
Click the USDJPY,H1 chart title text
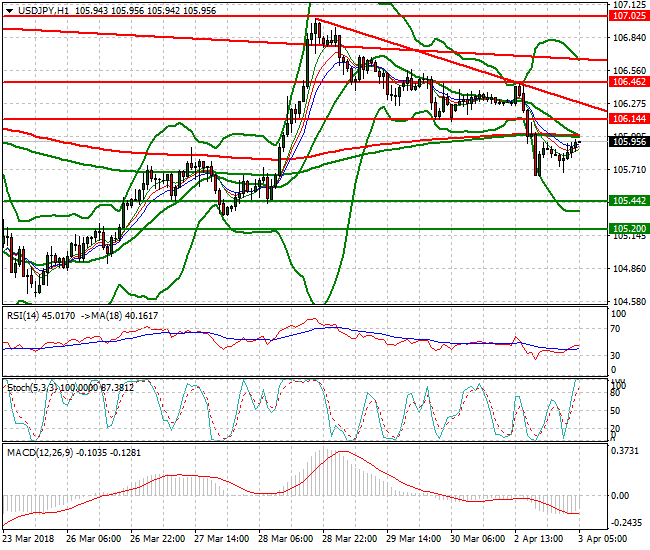(x=44, y=11)
